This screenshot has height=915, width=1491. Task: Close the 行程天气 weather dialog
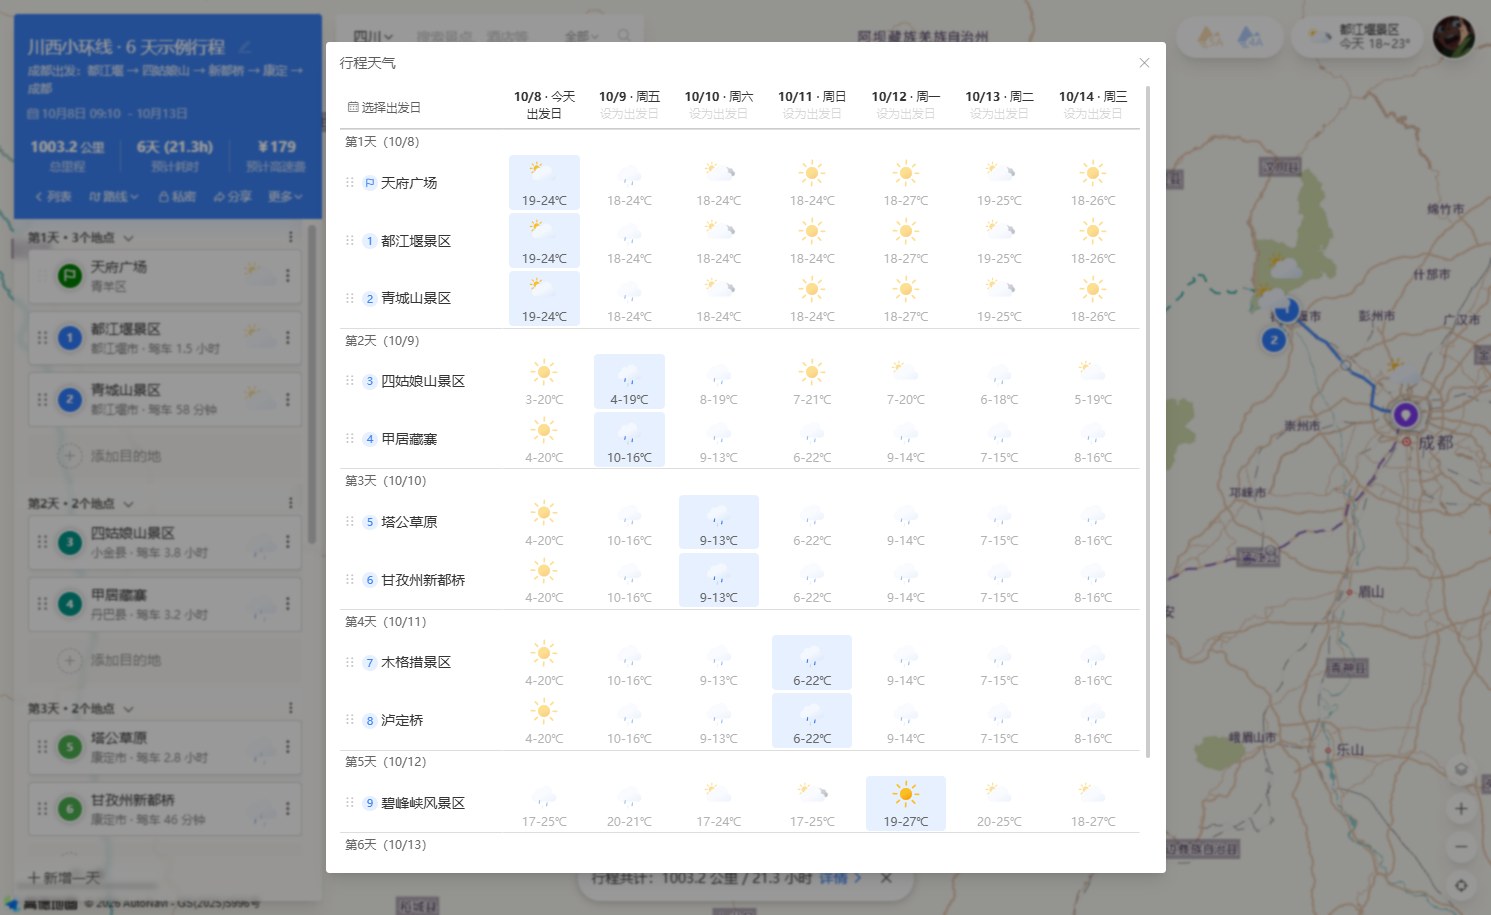(x=1144, y=63)
